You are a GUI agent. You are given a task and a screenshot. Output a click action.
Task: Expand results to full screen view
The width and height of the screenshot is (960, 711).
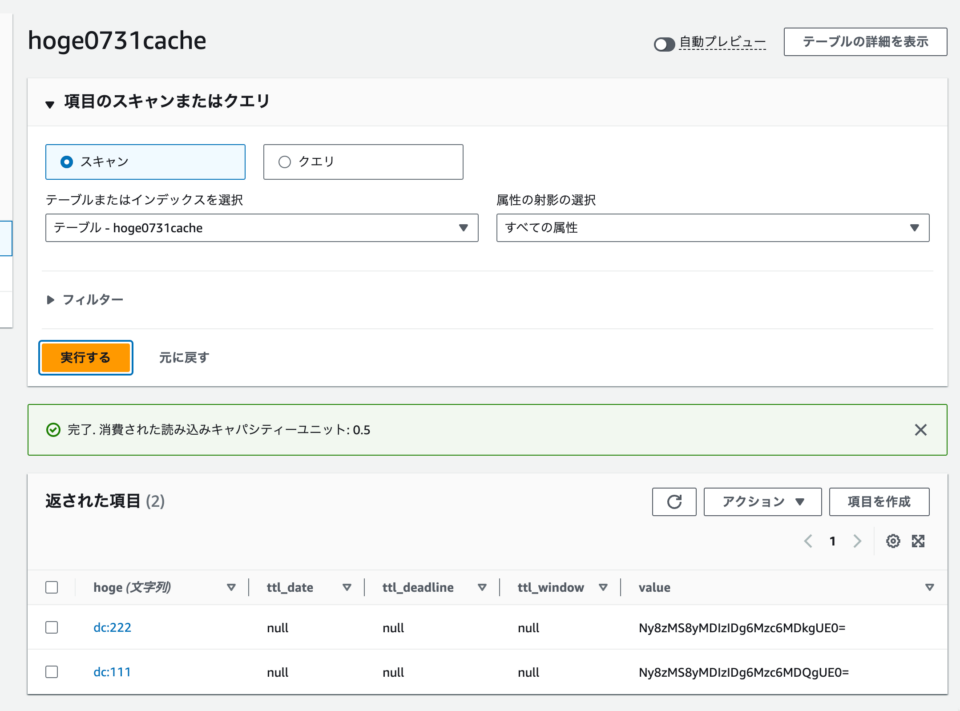918,541
